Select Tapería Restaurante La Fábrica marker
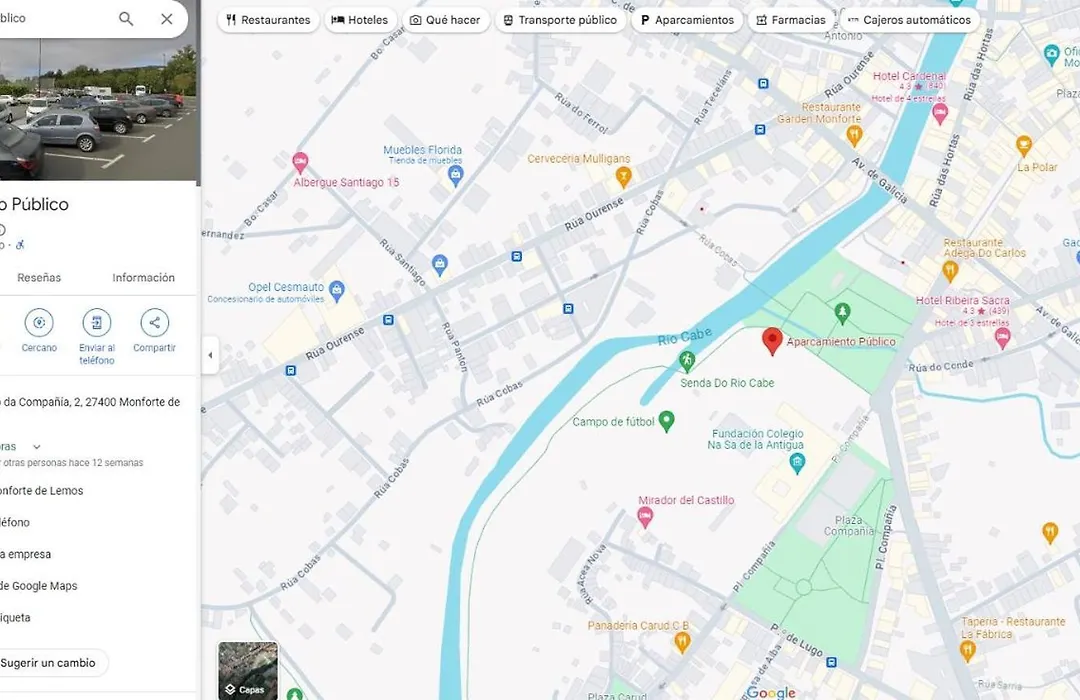 point(968,650)
